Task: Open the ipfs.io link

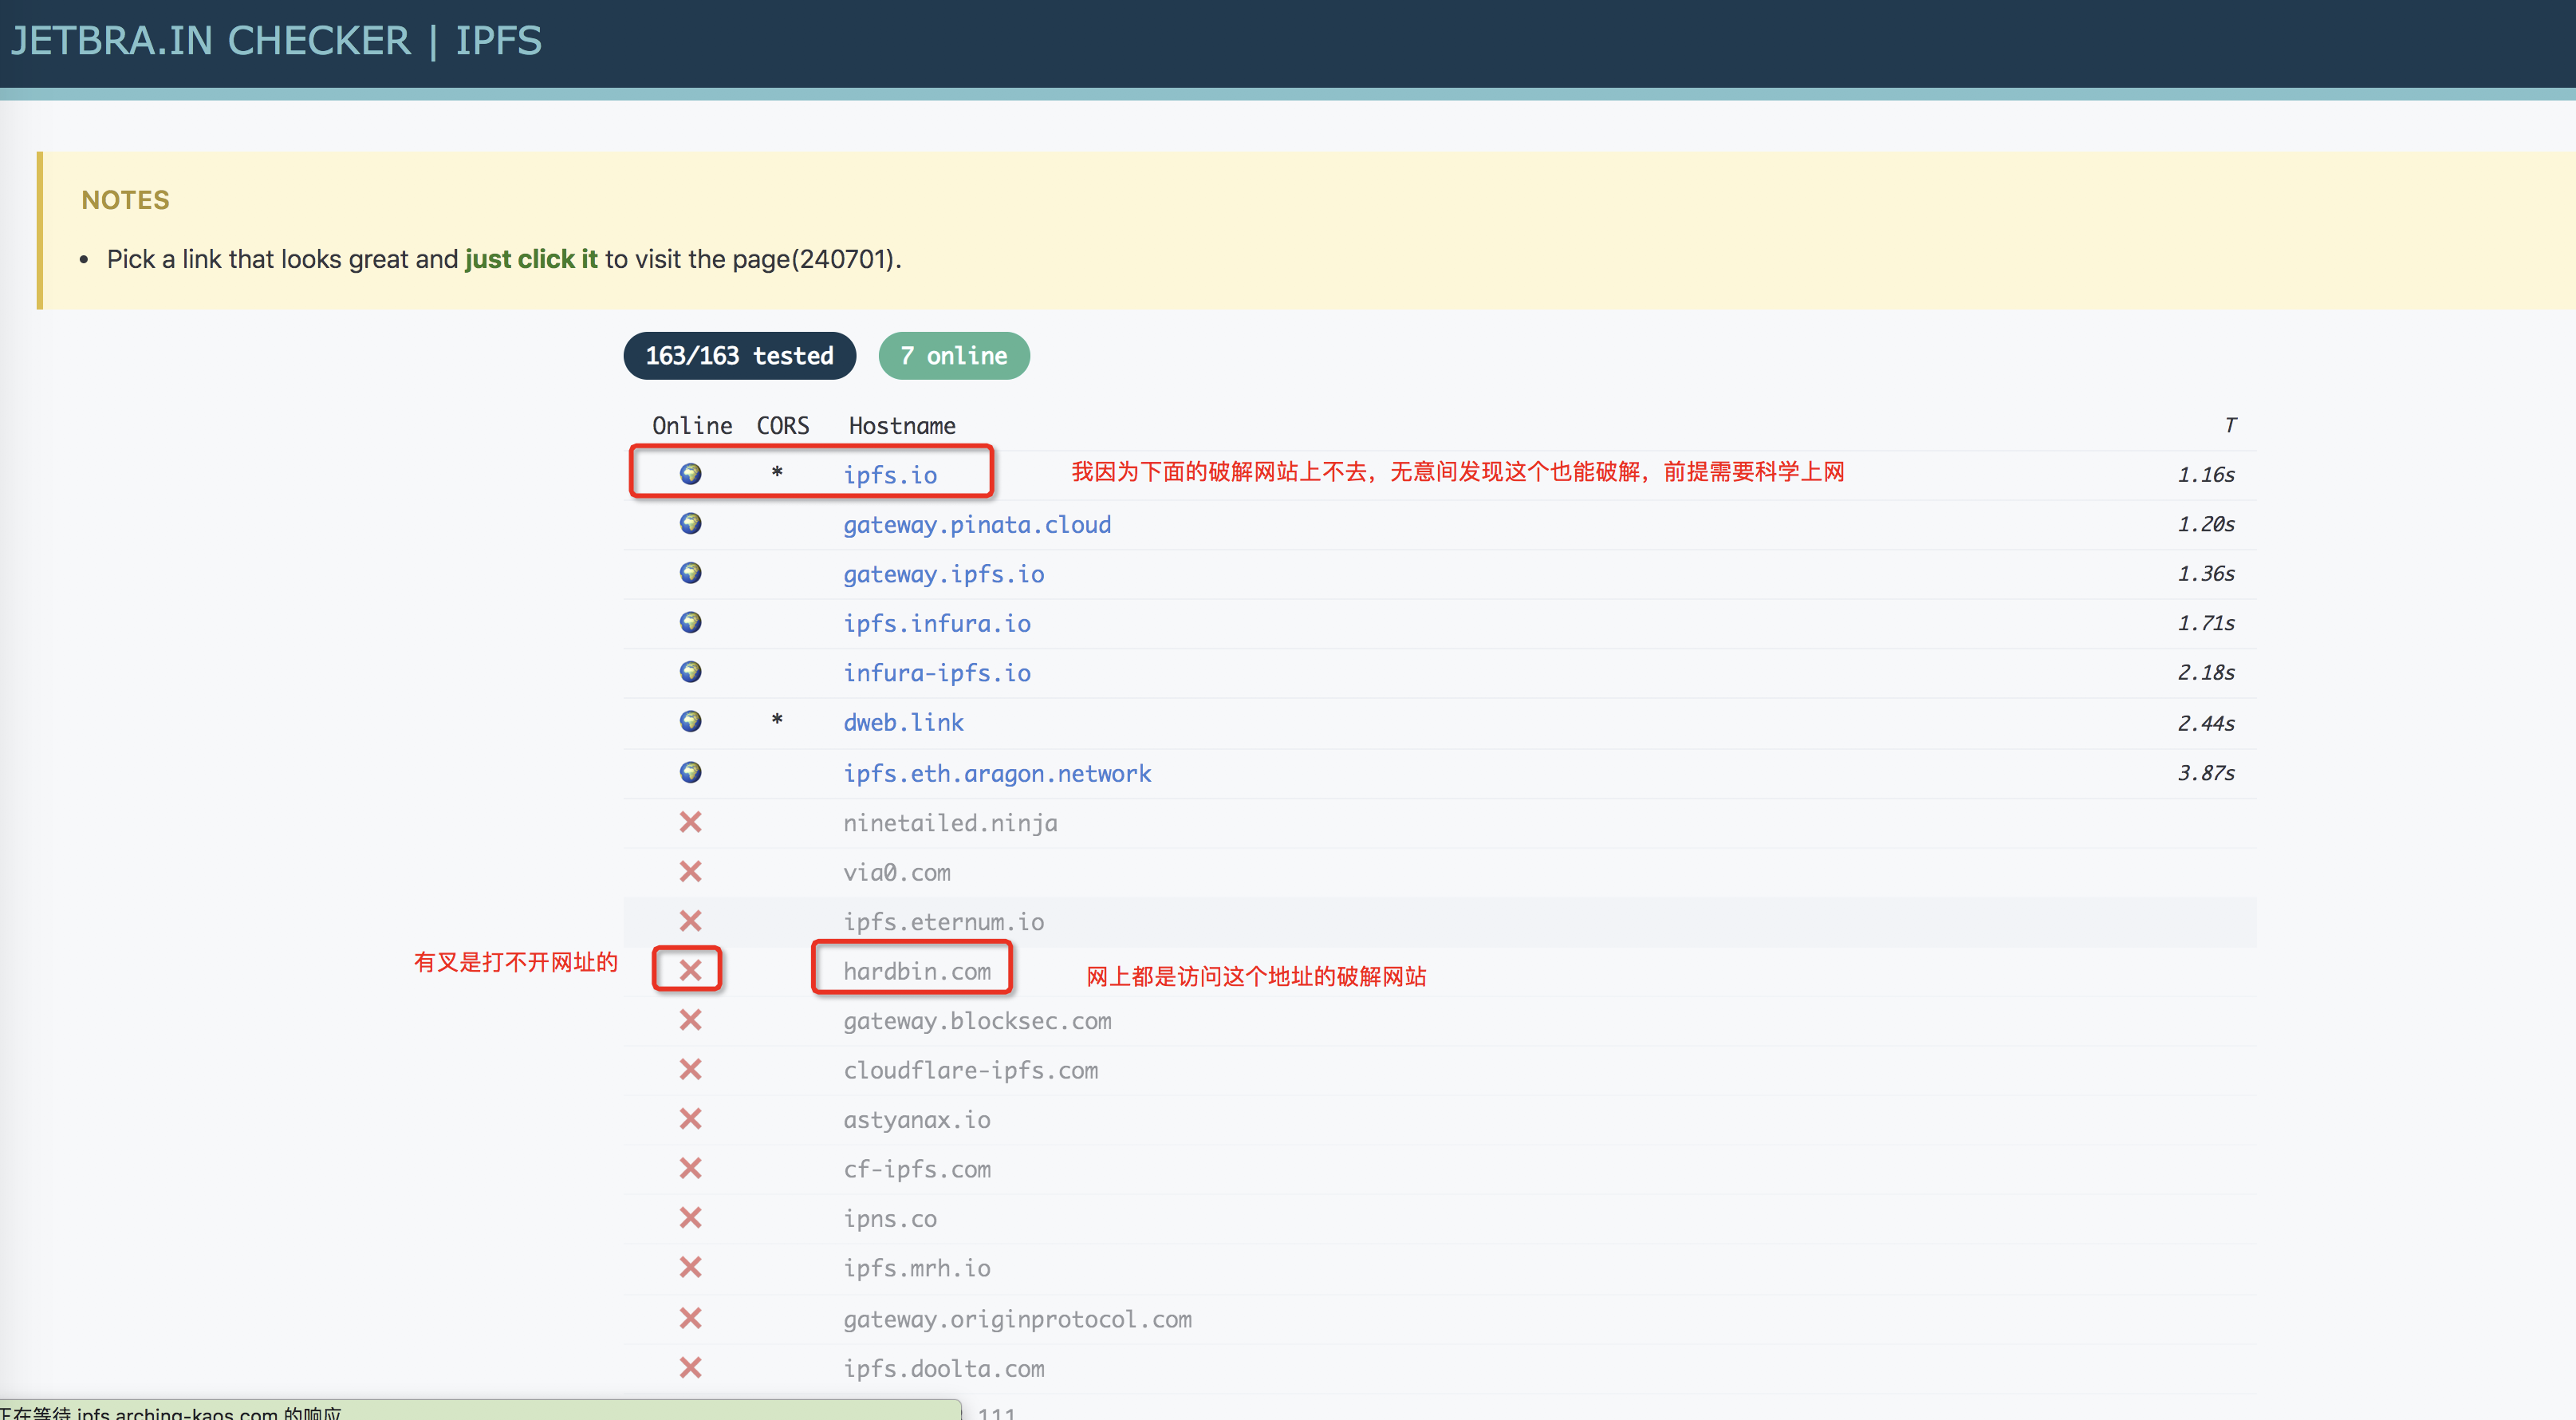Action: coord(890,475)
